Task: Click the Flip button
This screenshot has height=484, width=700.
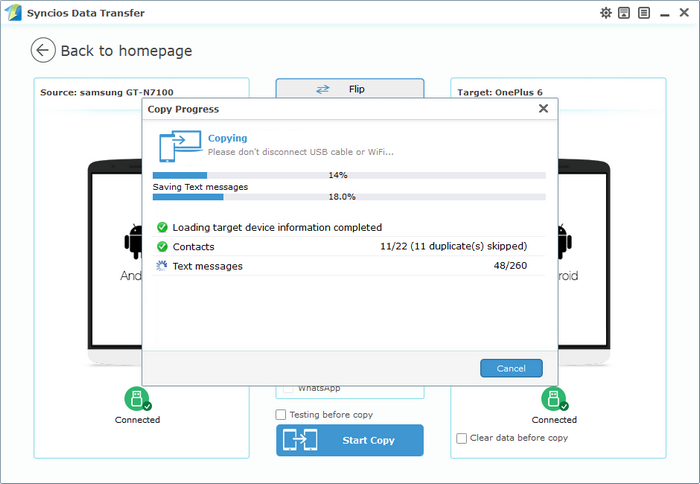Action: click(350, 88)
